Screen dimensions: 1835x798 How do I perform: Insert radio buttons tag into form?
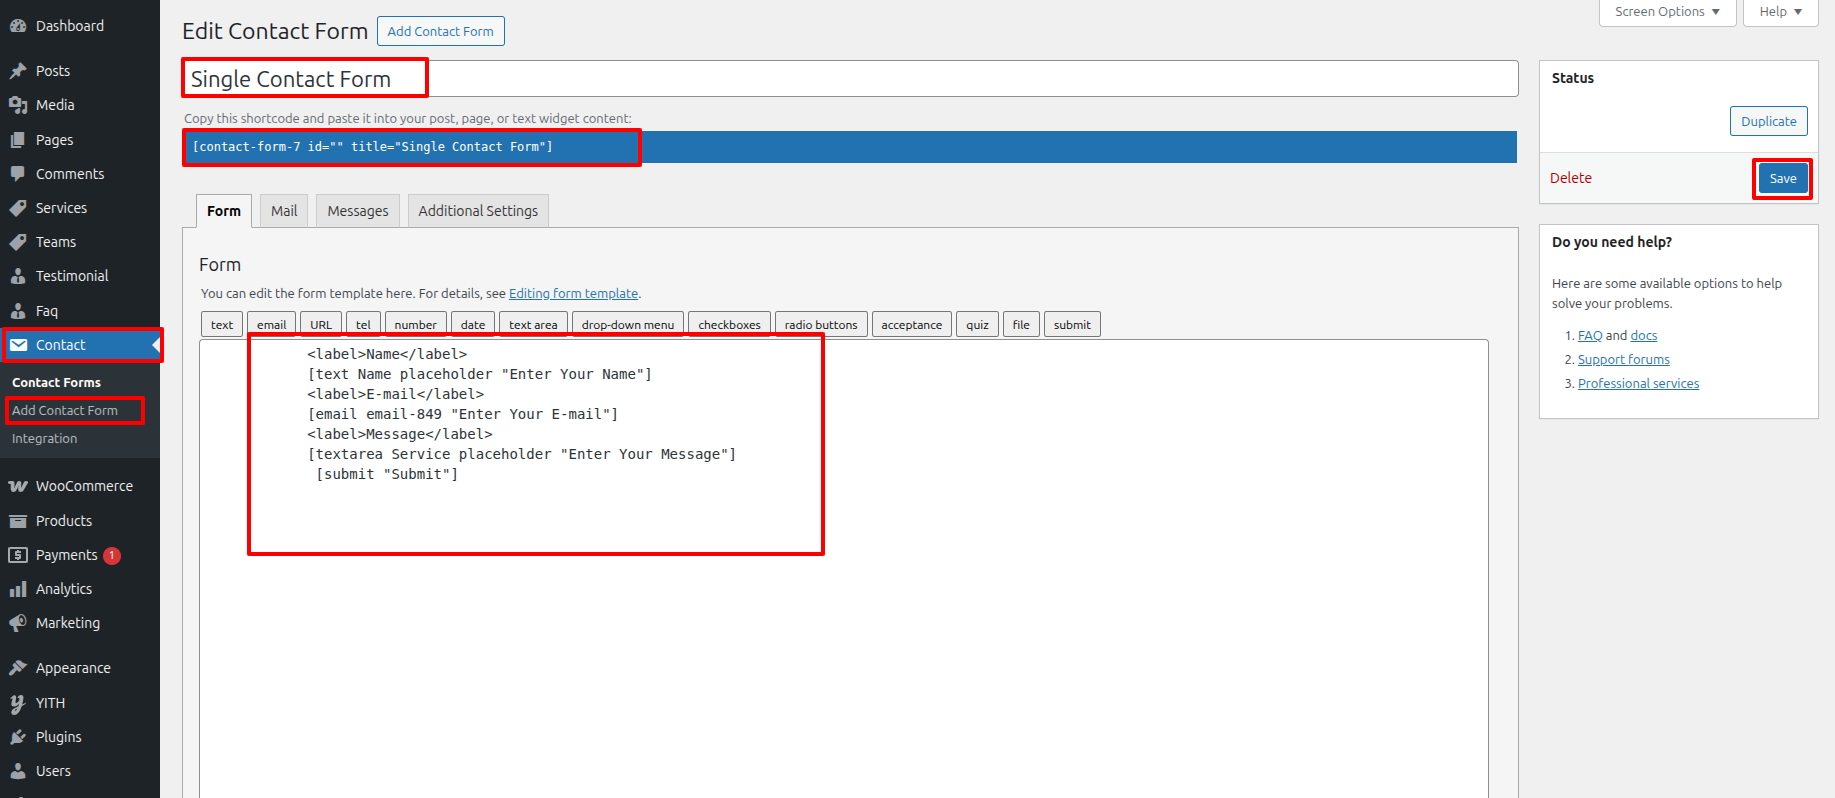pyautogui.click(x=820, y=325)
